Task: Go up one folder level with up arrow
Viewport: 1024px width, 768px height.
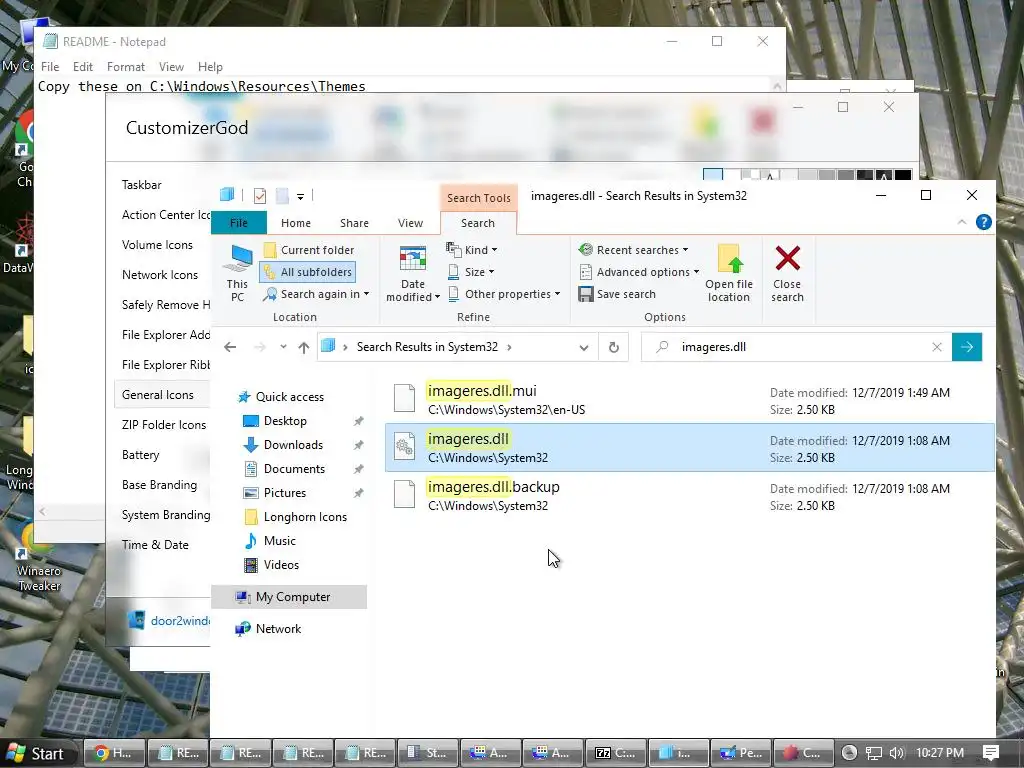Action: (x=304, y=347)
